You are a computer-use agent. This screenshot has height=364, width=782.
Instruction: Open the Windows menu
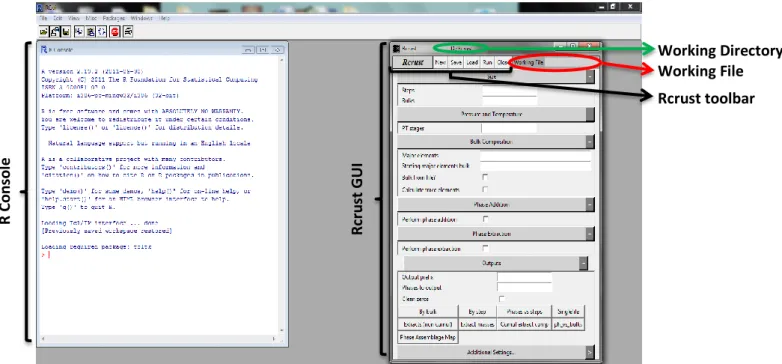tap(142, 18)
